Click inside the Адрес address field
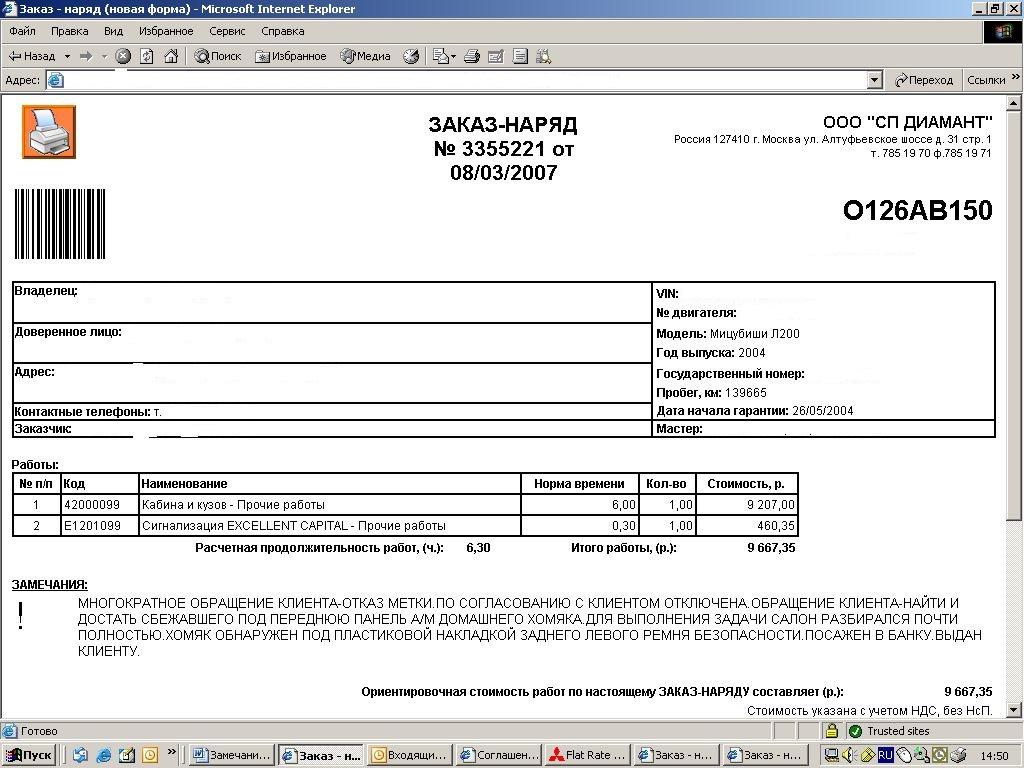 (x=460, y=80)
